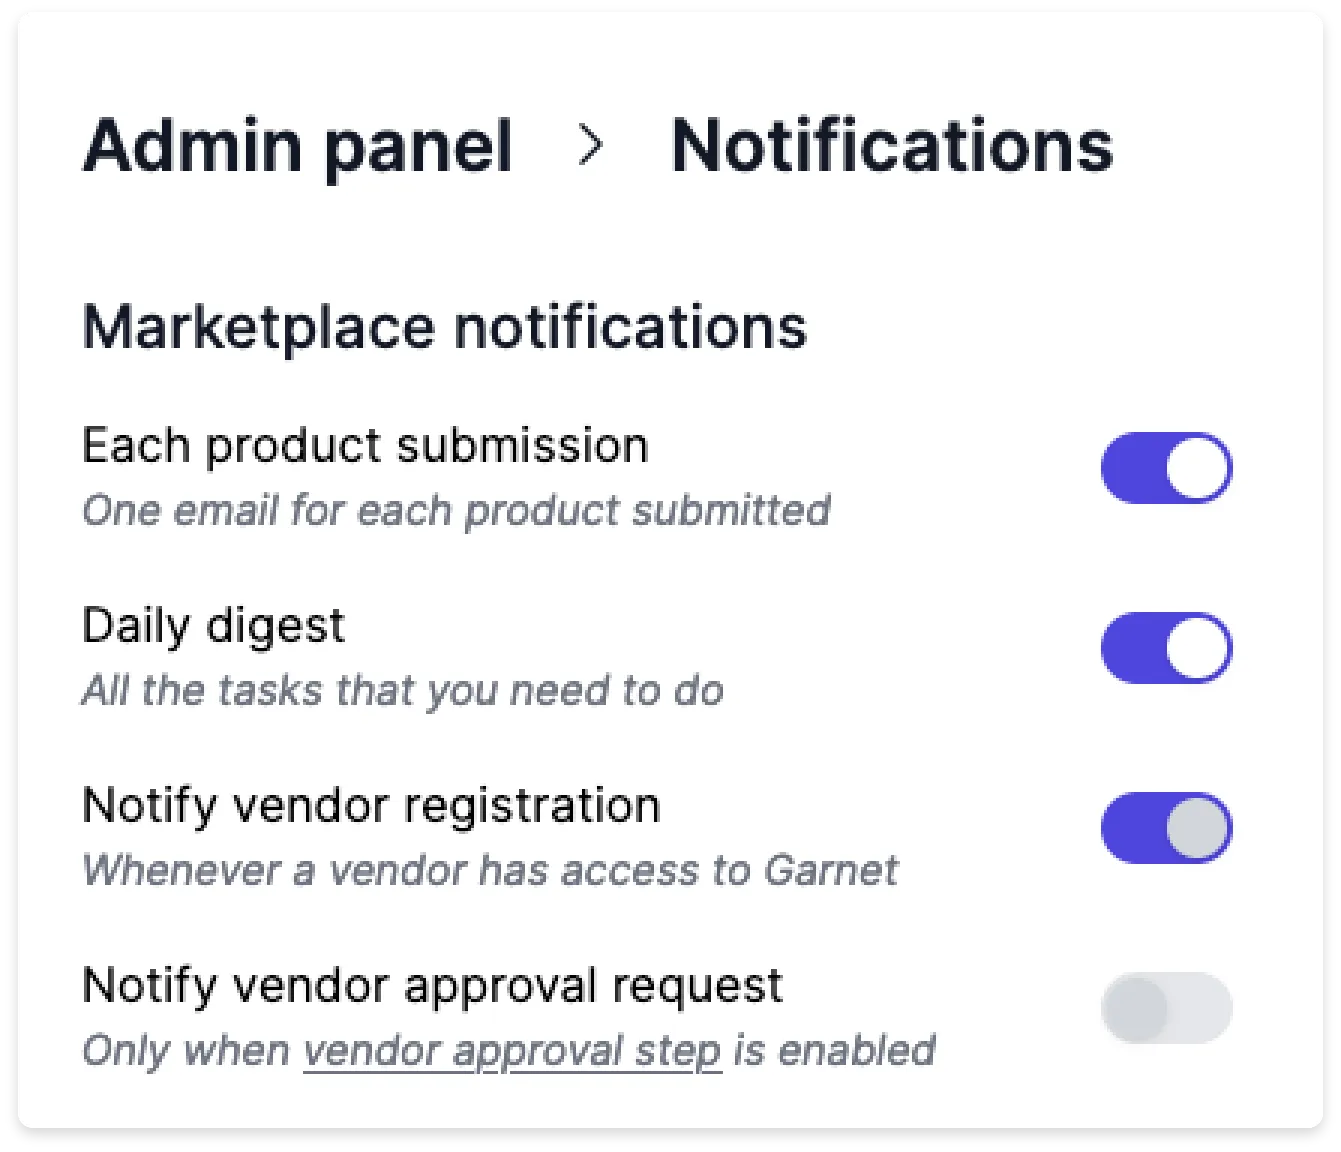Select the Notifications breadcrumb title

[x=891, y=147]
